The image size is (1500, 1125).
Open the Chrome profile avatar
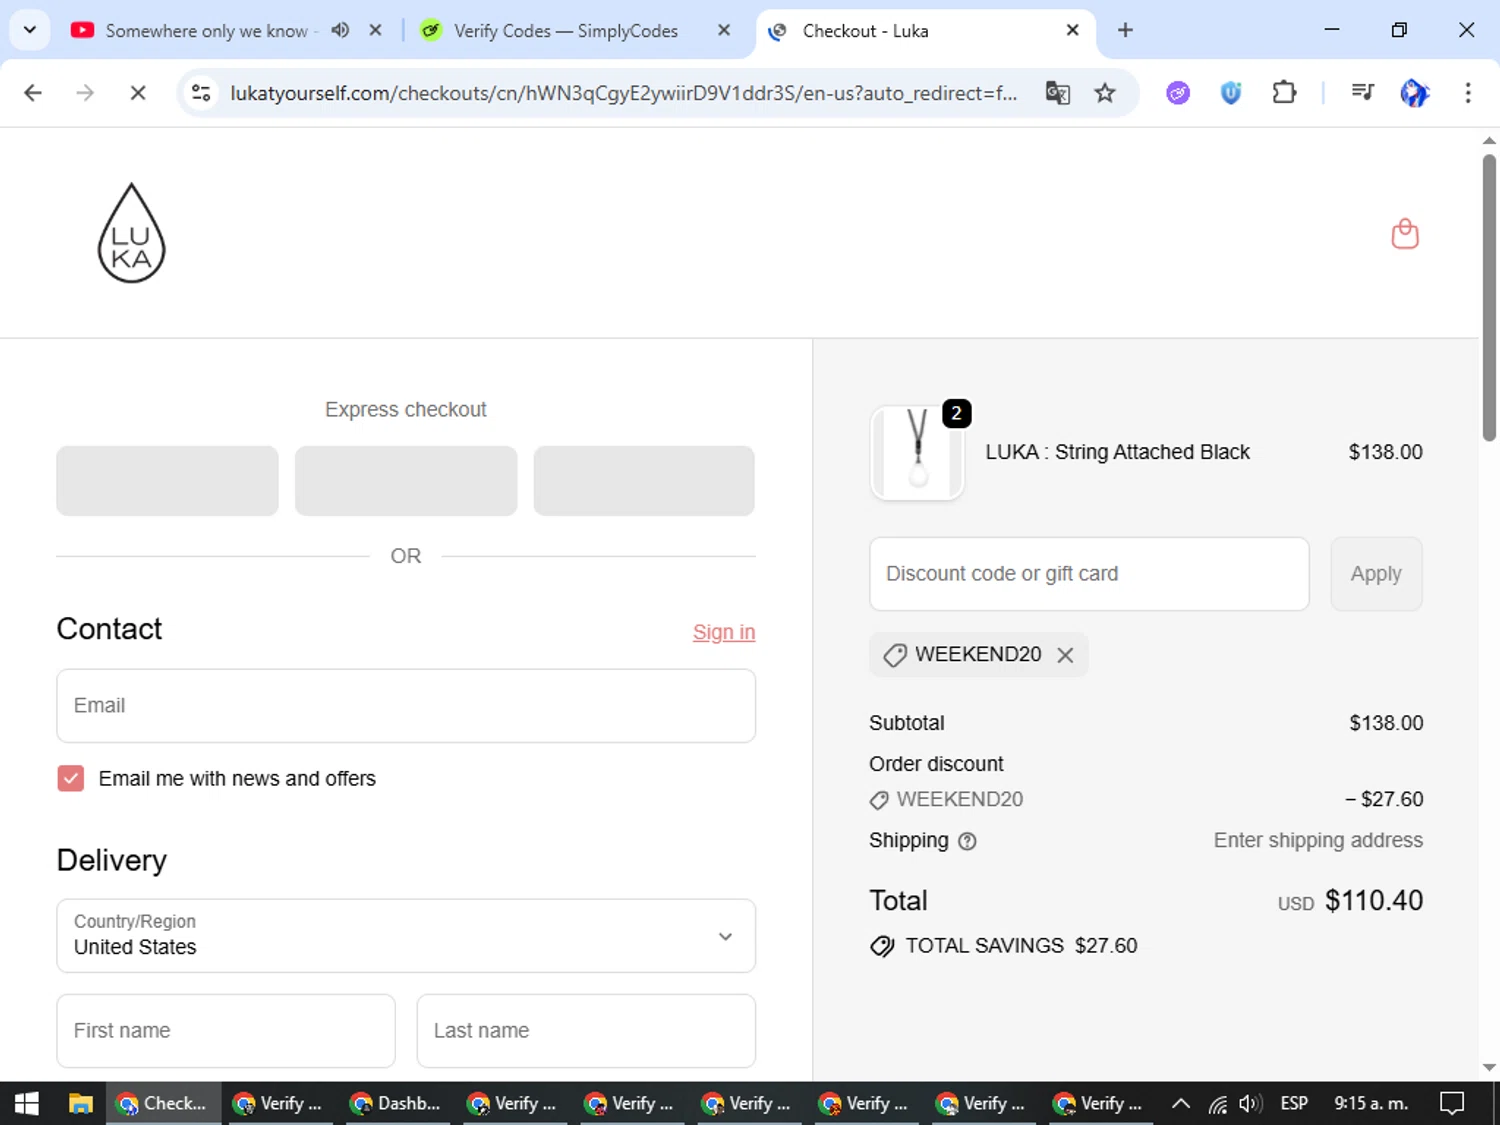(1414, 93)
